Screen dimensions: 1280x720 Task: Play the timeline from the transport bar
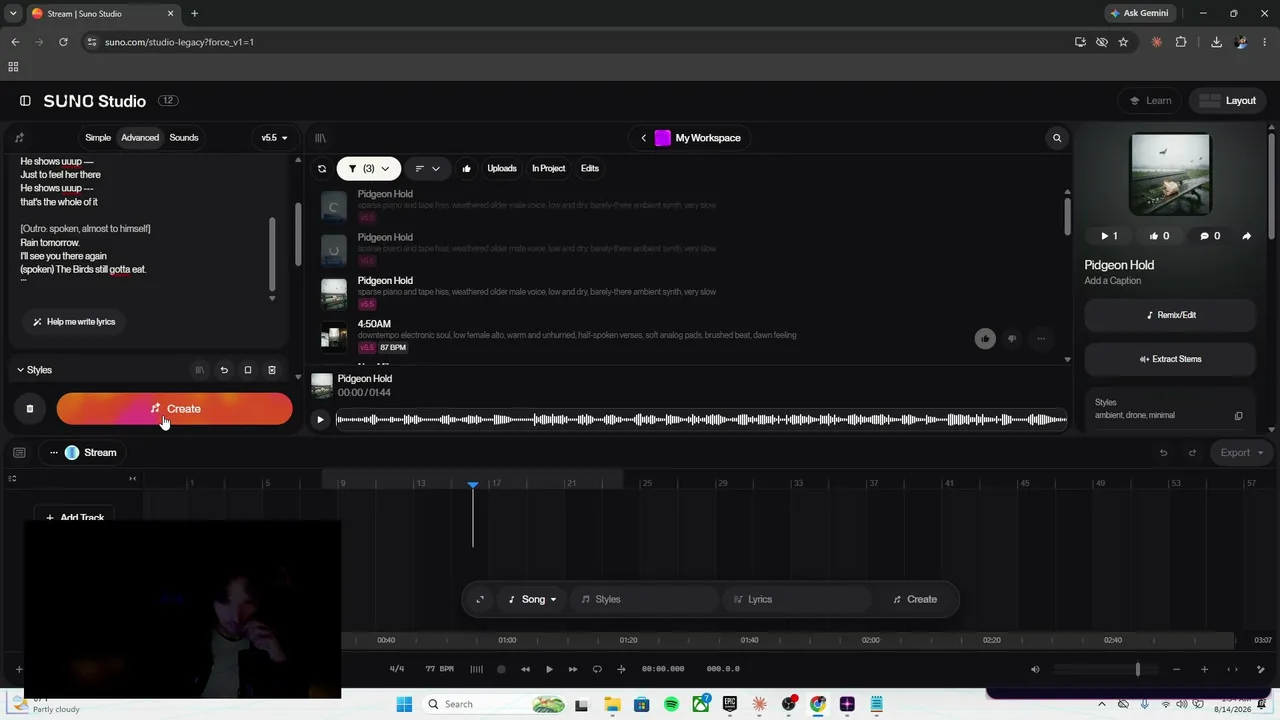pyautogui.click(x=549, y=669)
